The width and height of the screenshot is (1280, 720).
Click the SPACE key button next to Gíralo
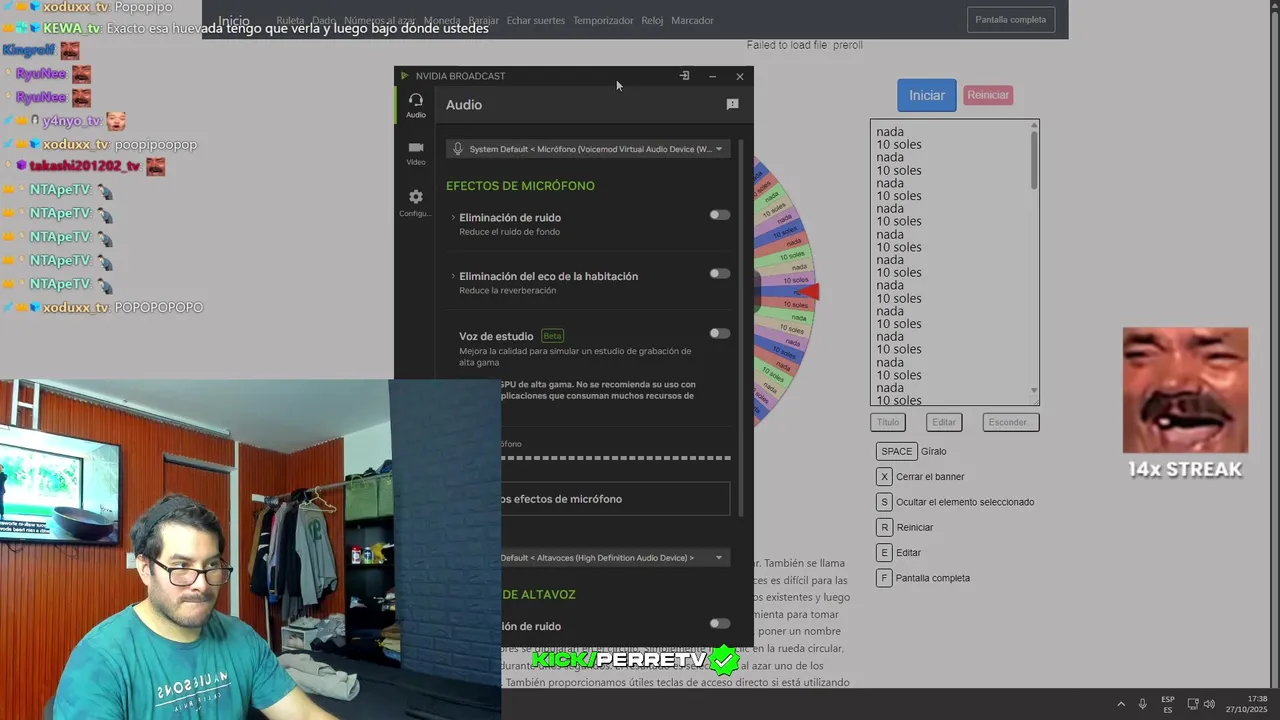click(x=897, y=451)
